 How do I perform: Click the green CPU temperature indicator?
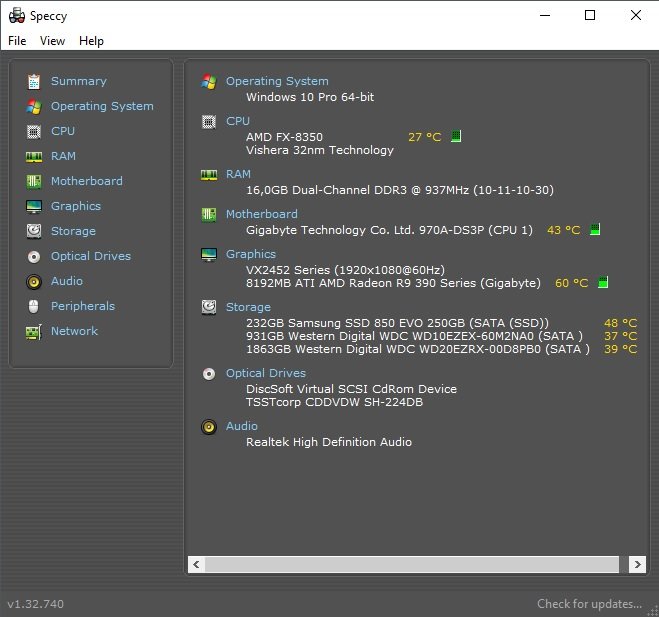point(456,137)
